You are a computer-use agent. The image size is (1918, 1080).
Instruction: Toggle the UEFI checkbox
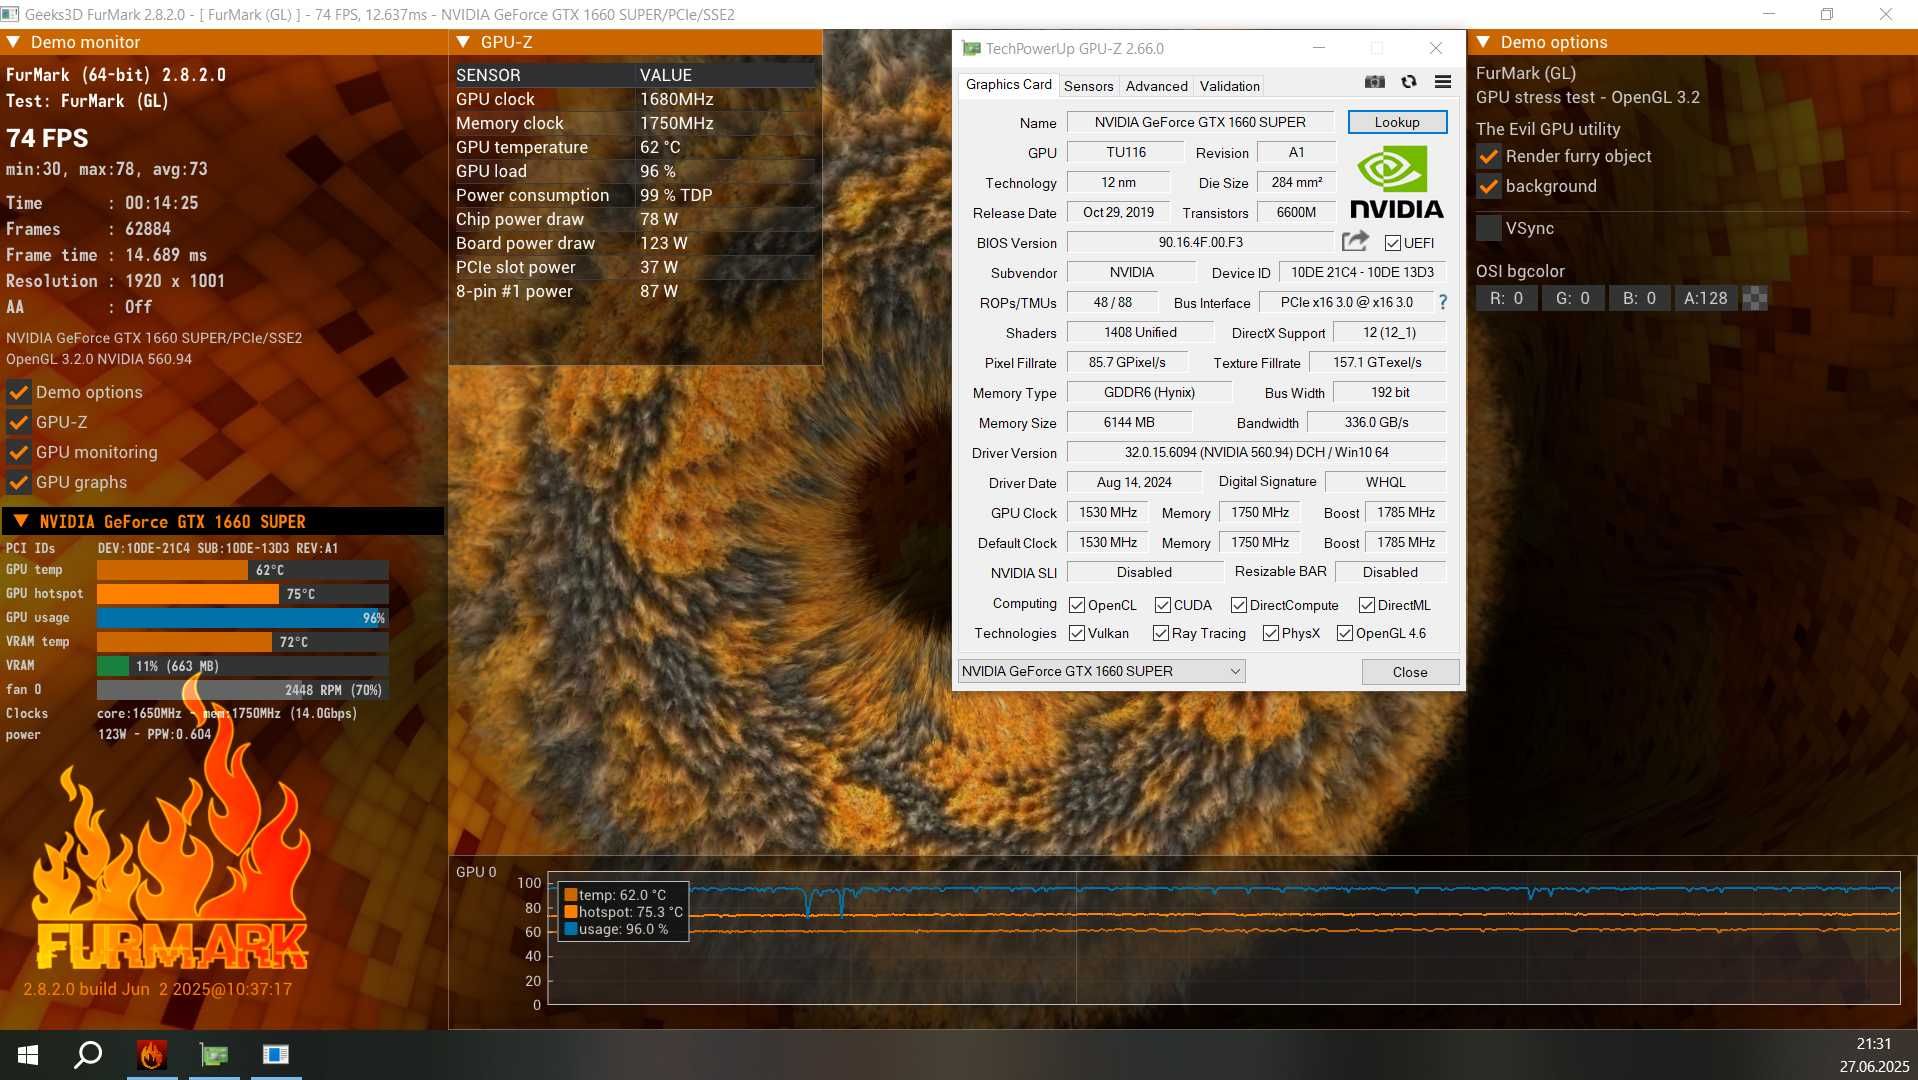(1392, 243)
